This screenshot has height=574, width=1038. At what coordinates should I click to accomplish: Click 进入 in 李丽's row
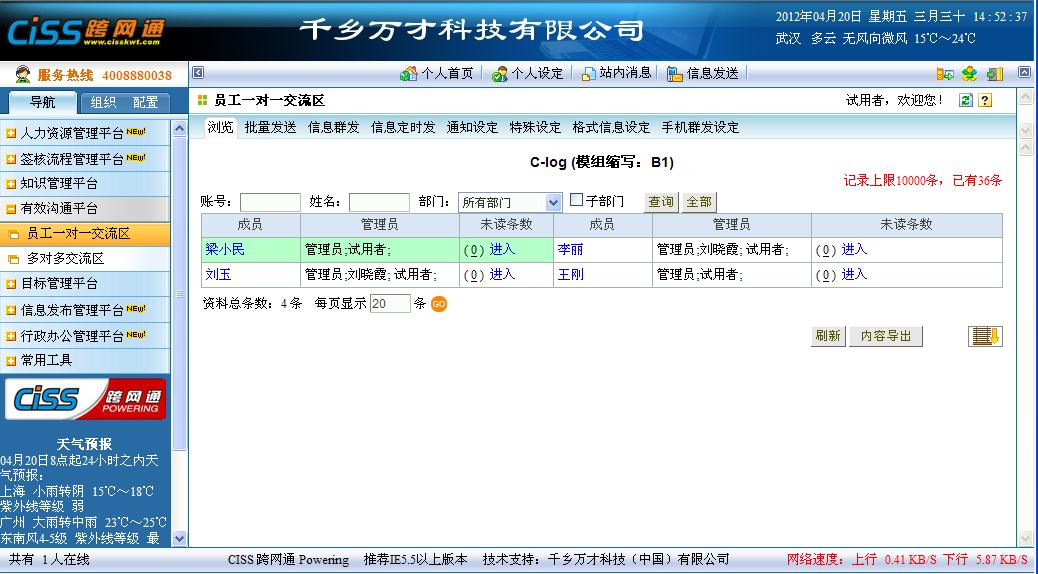(855, 250)
